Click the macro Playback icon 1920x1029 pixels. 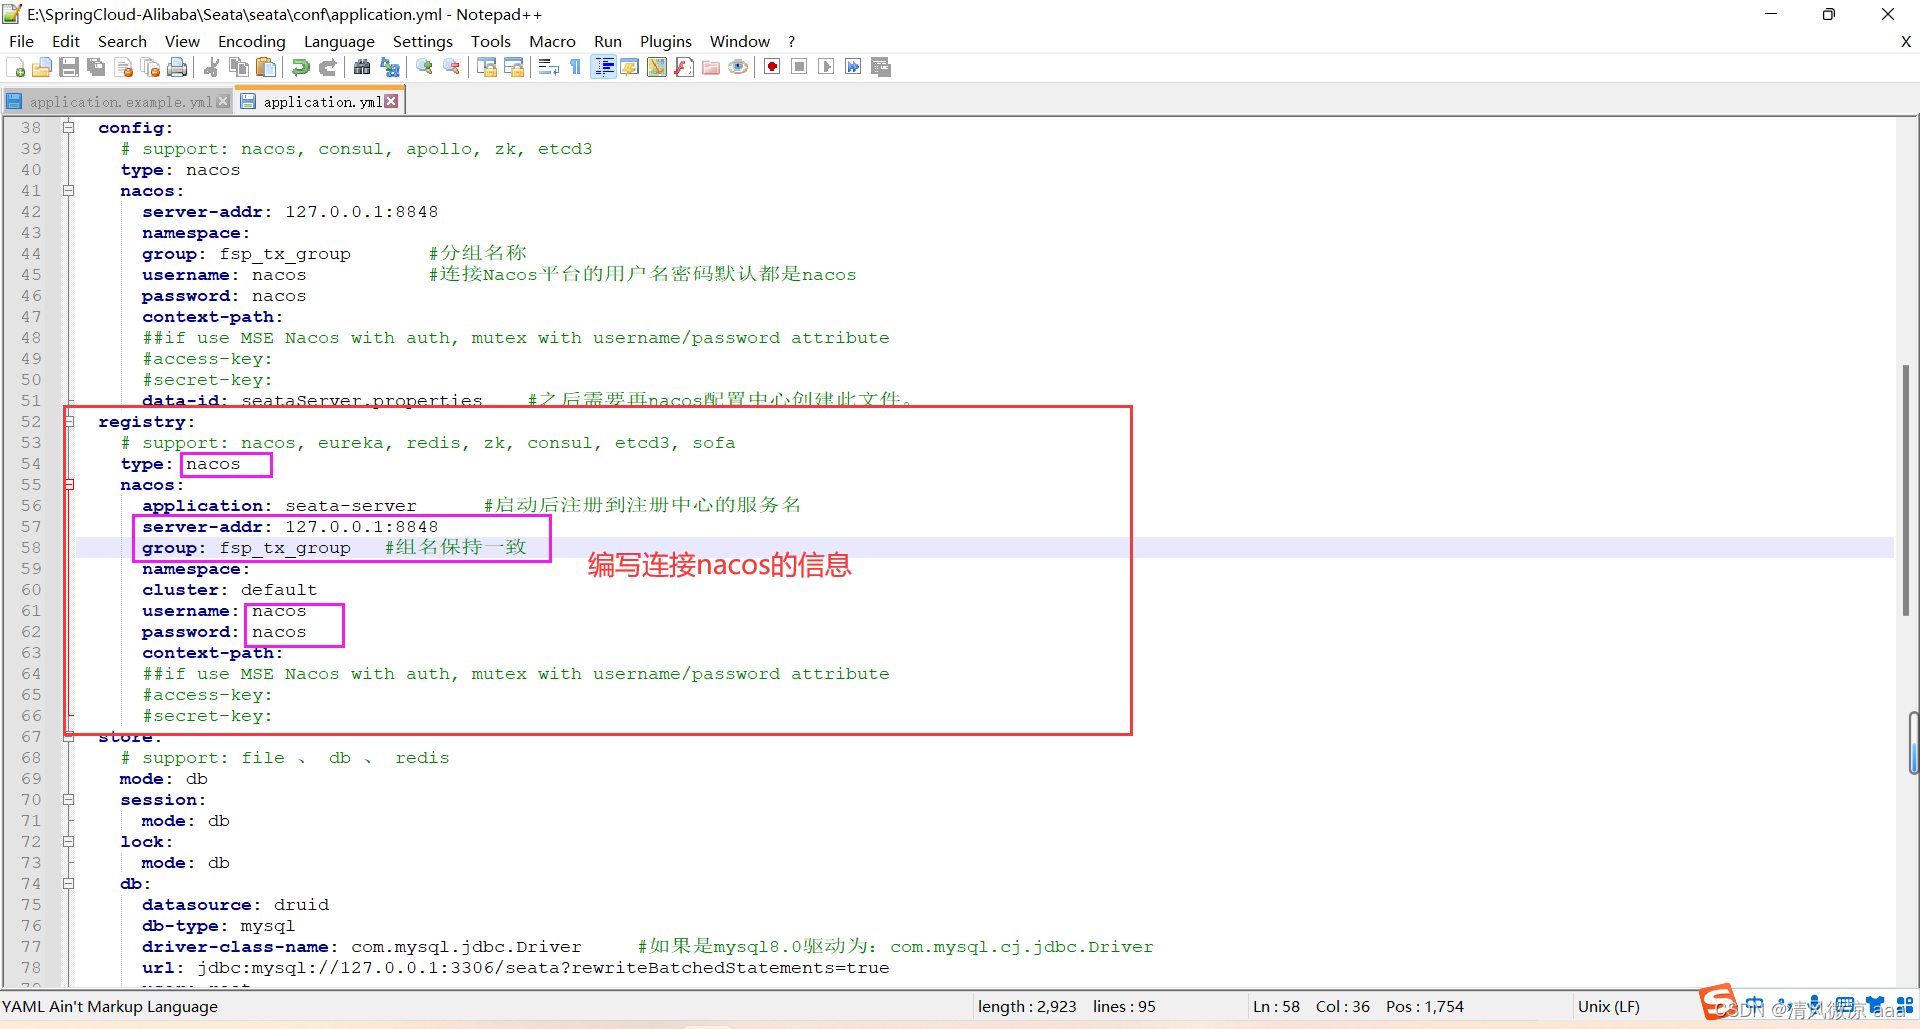[826, 67]
